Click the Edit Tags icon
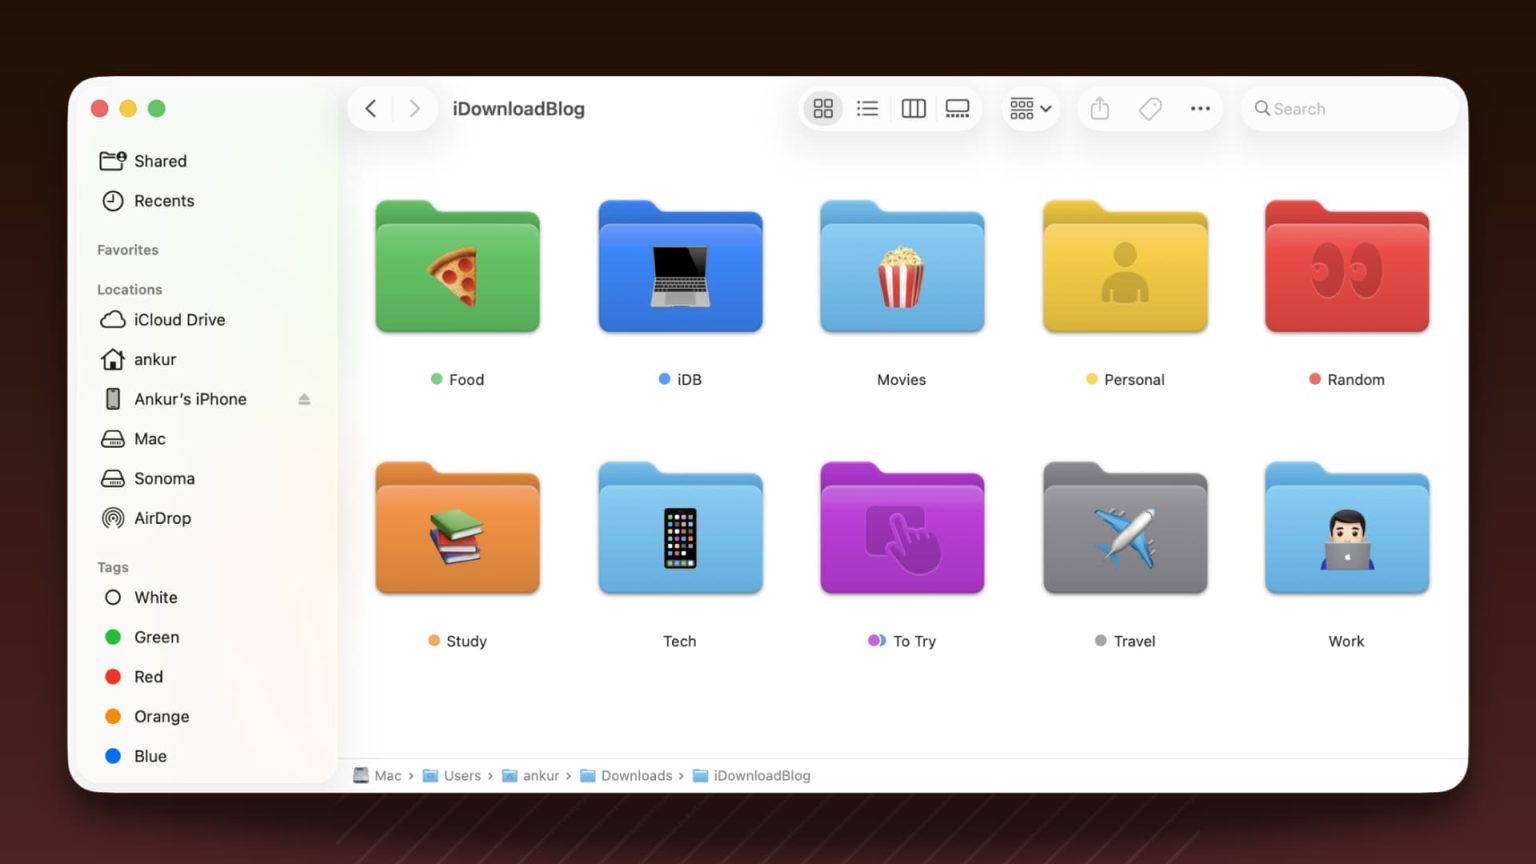 pos(1149,108)
